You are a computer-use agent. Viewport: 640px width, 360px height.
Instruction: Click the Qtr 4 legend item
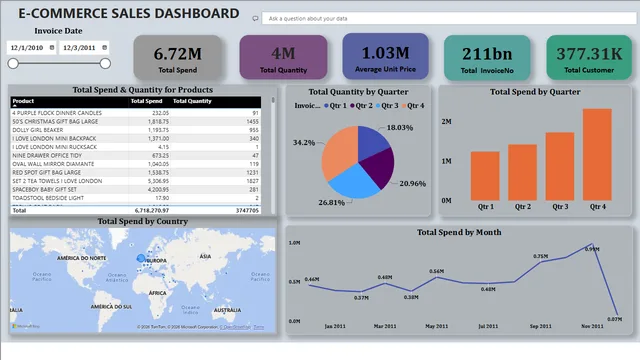(x=413, y=106)
